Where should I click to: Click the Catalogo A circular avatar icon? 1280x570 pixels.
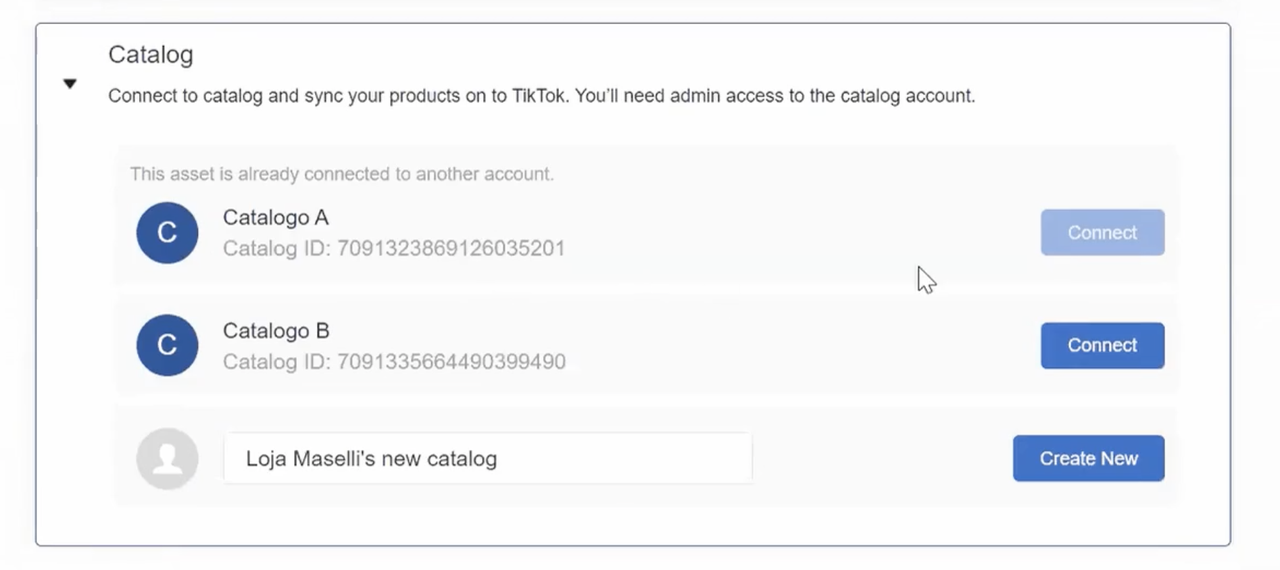[167, 233]
